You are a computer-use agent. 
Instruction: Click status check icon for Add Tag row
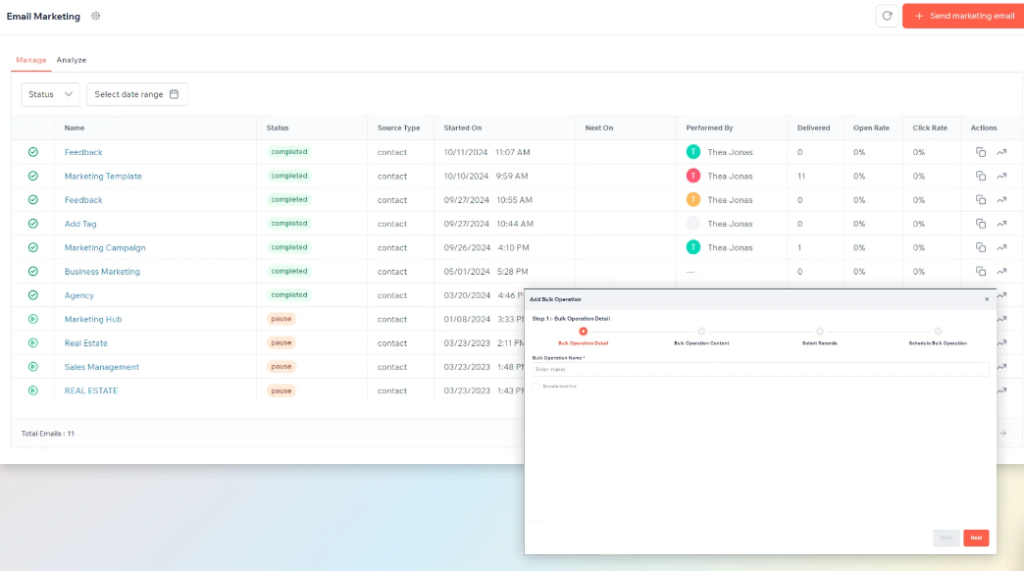tap(33, 223)
